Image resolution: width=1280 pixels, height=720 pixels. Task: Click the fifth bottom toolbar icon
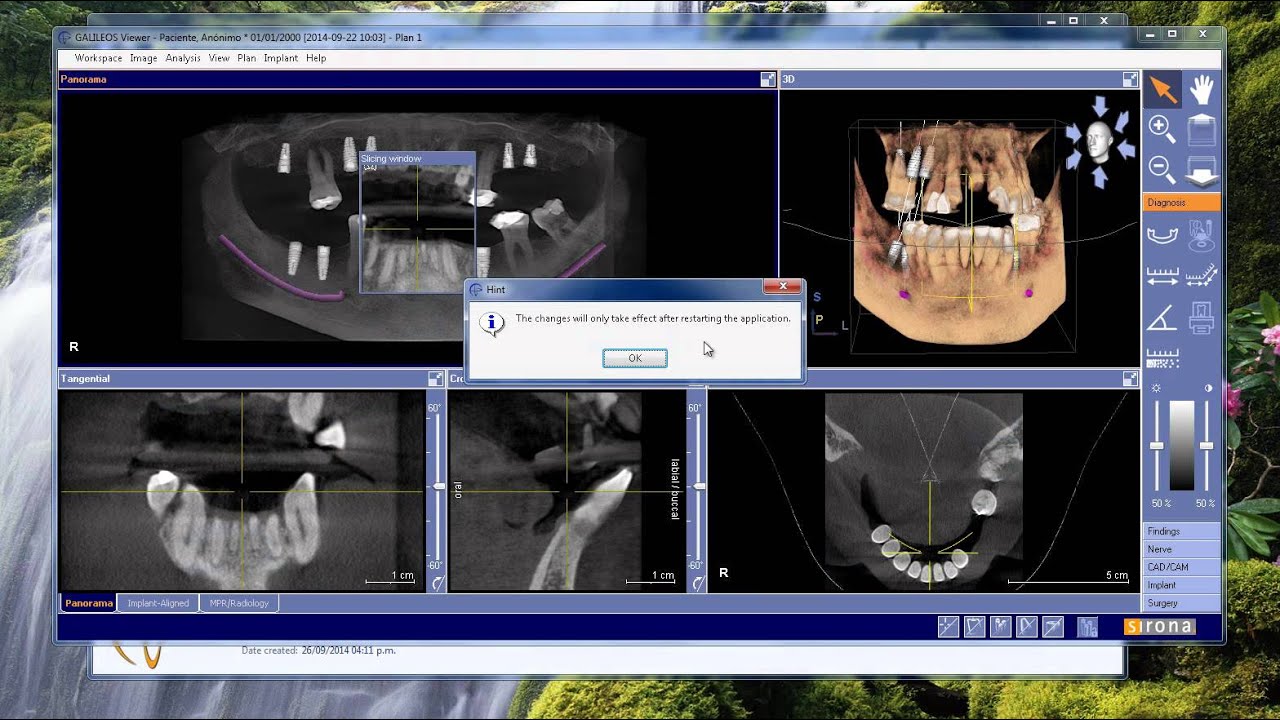(1052, 627)
